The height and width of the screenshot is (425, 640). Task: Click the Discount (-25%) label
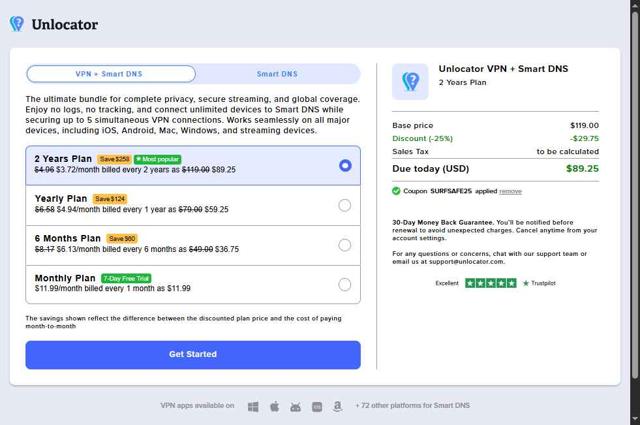tap(422, 138)
